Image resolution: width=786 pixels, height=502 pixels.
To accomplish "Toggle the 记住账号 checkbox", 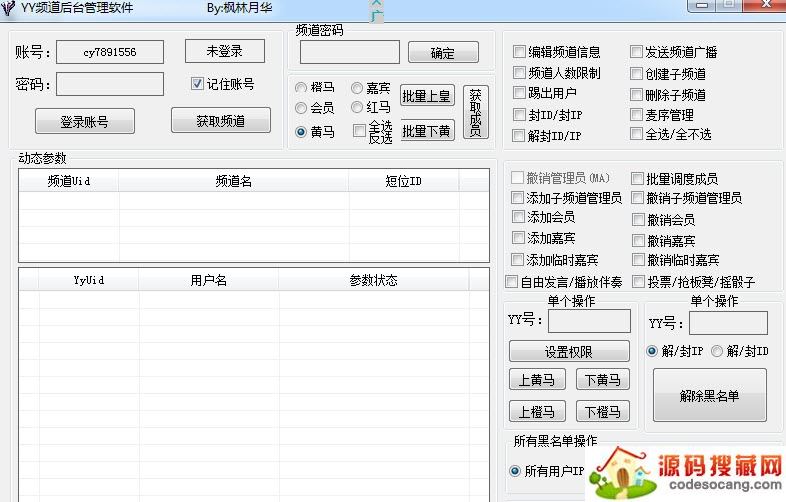I will pyautogui.click(x=198, y=84).
